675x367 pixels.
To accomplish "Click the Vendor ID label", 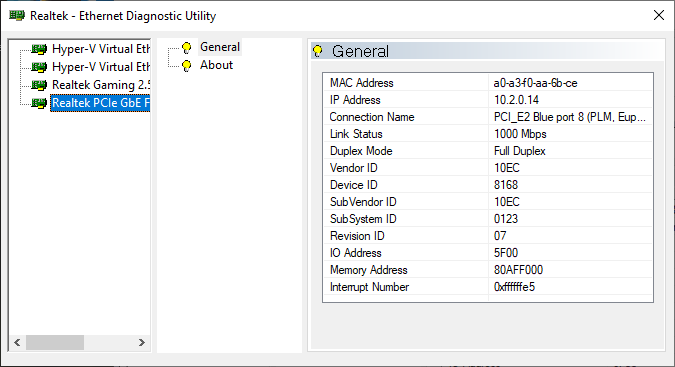I will point(353,168).
